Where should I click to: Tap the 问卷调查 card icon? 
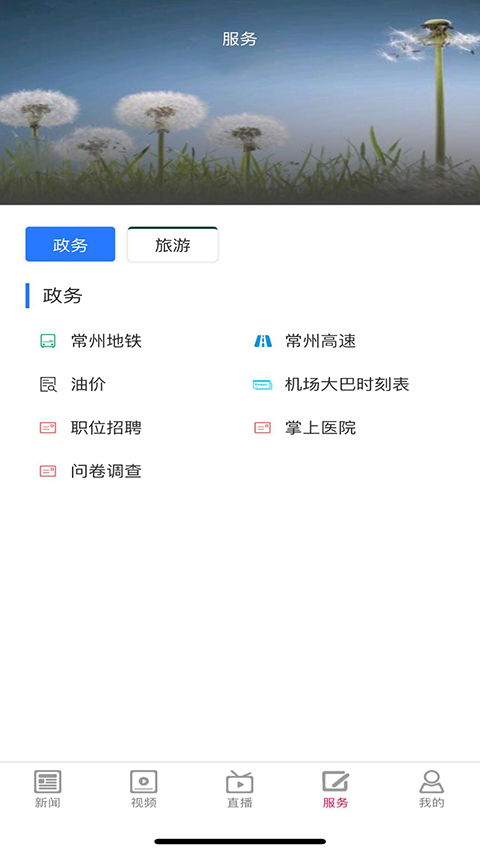[x=48, y=471]
